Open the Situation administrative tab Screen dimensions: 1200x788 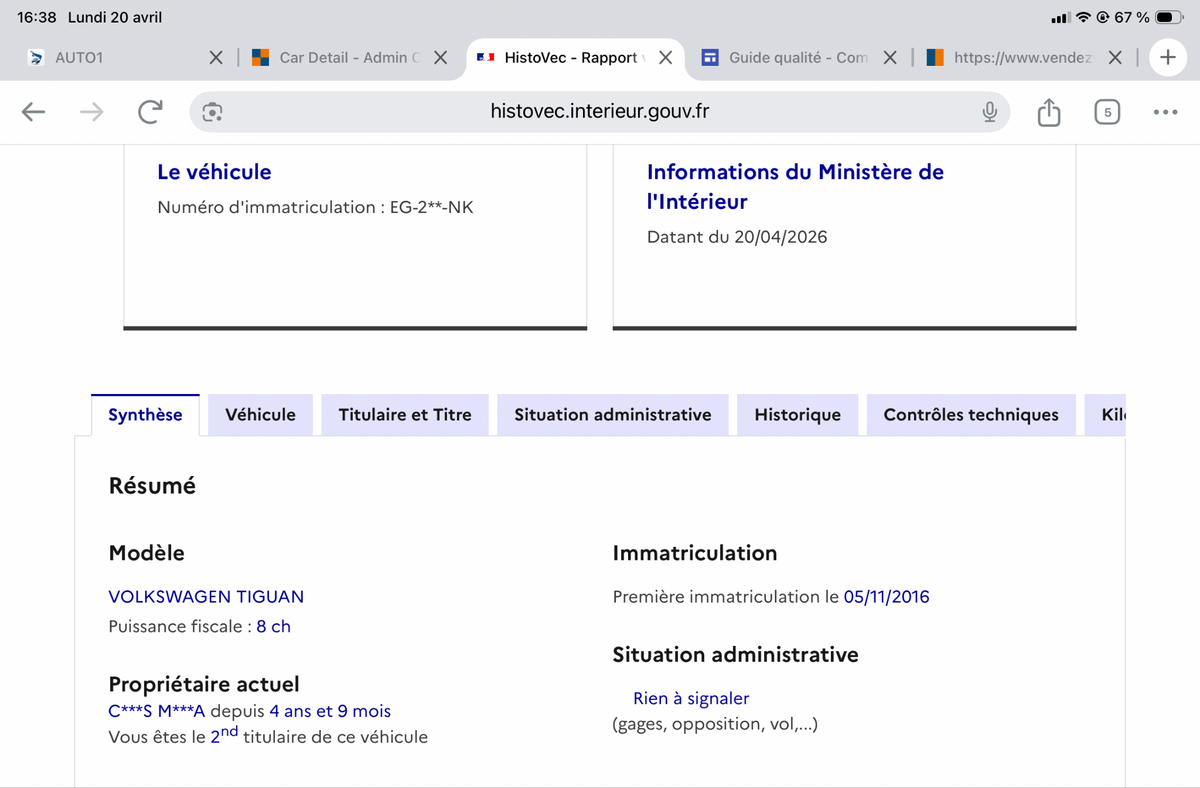(x=613, y=415)
